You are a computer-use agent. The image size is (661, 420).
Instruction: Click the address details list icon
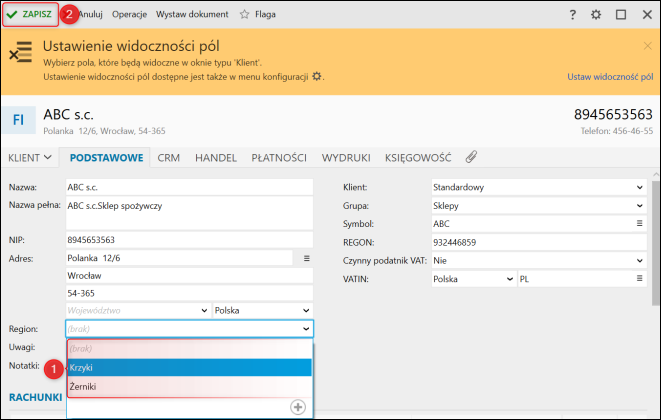[307, 258]
